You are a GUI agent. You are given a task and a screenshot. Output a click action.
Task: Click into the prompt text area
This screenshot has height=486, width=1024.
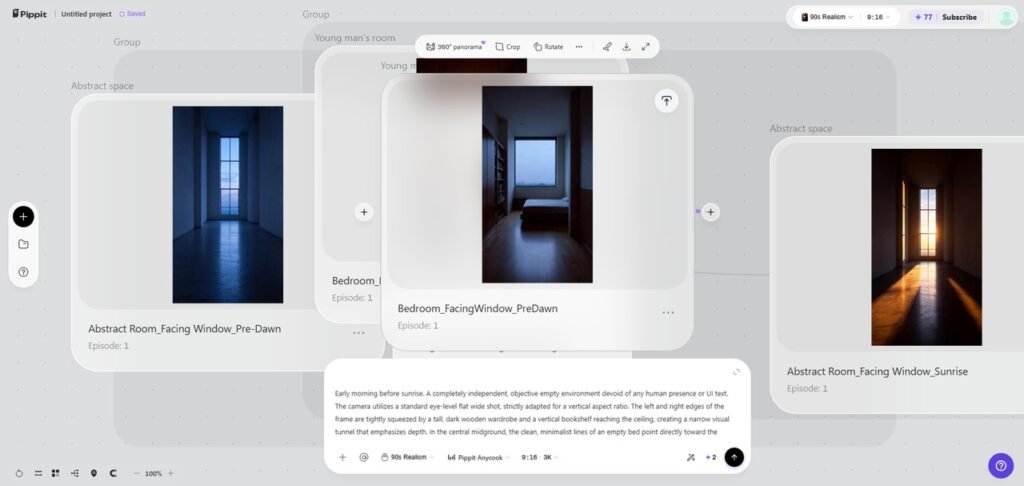532,412
